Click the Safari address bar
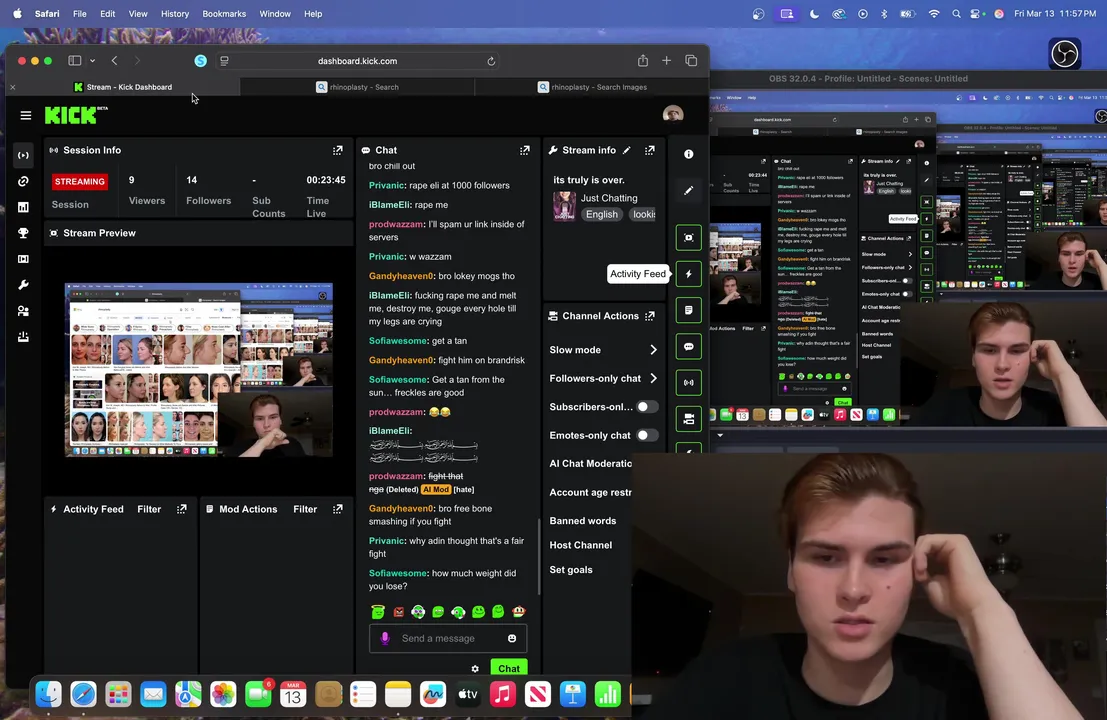The image size is (1107, 720). (x=357, y=61)
